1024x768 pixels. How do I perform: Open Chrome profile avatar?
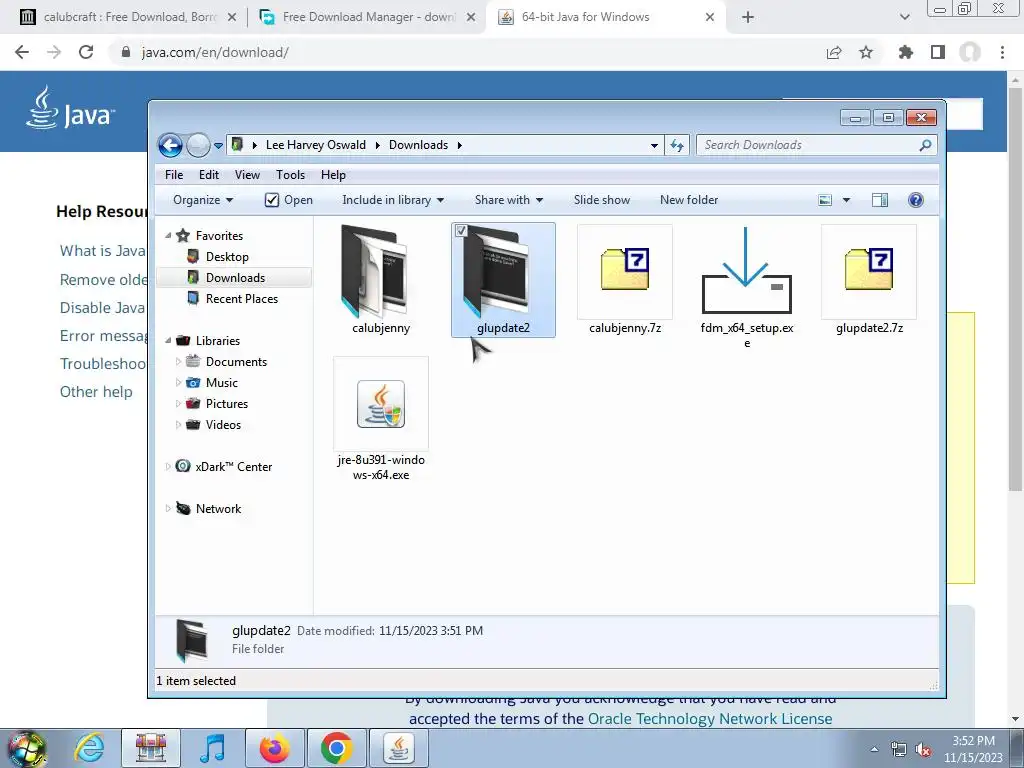[x=970, y=52]
